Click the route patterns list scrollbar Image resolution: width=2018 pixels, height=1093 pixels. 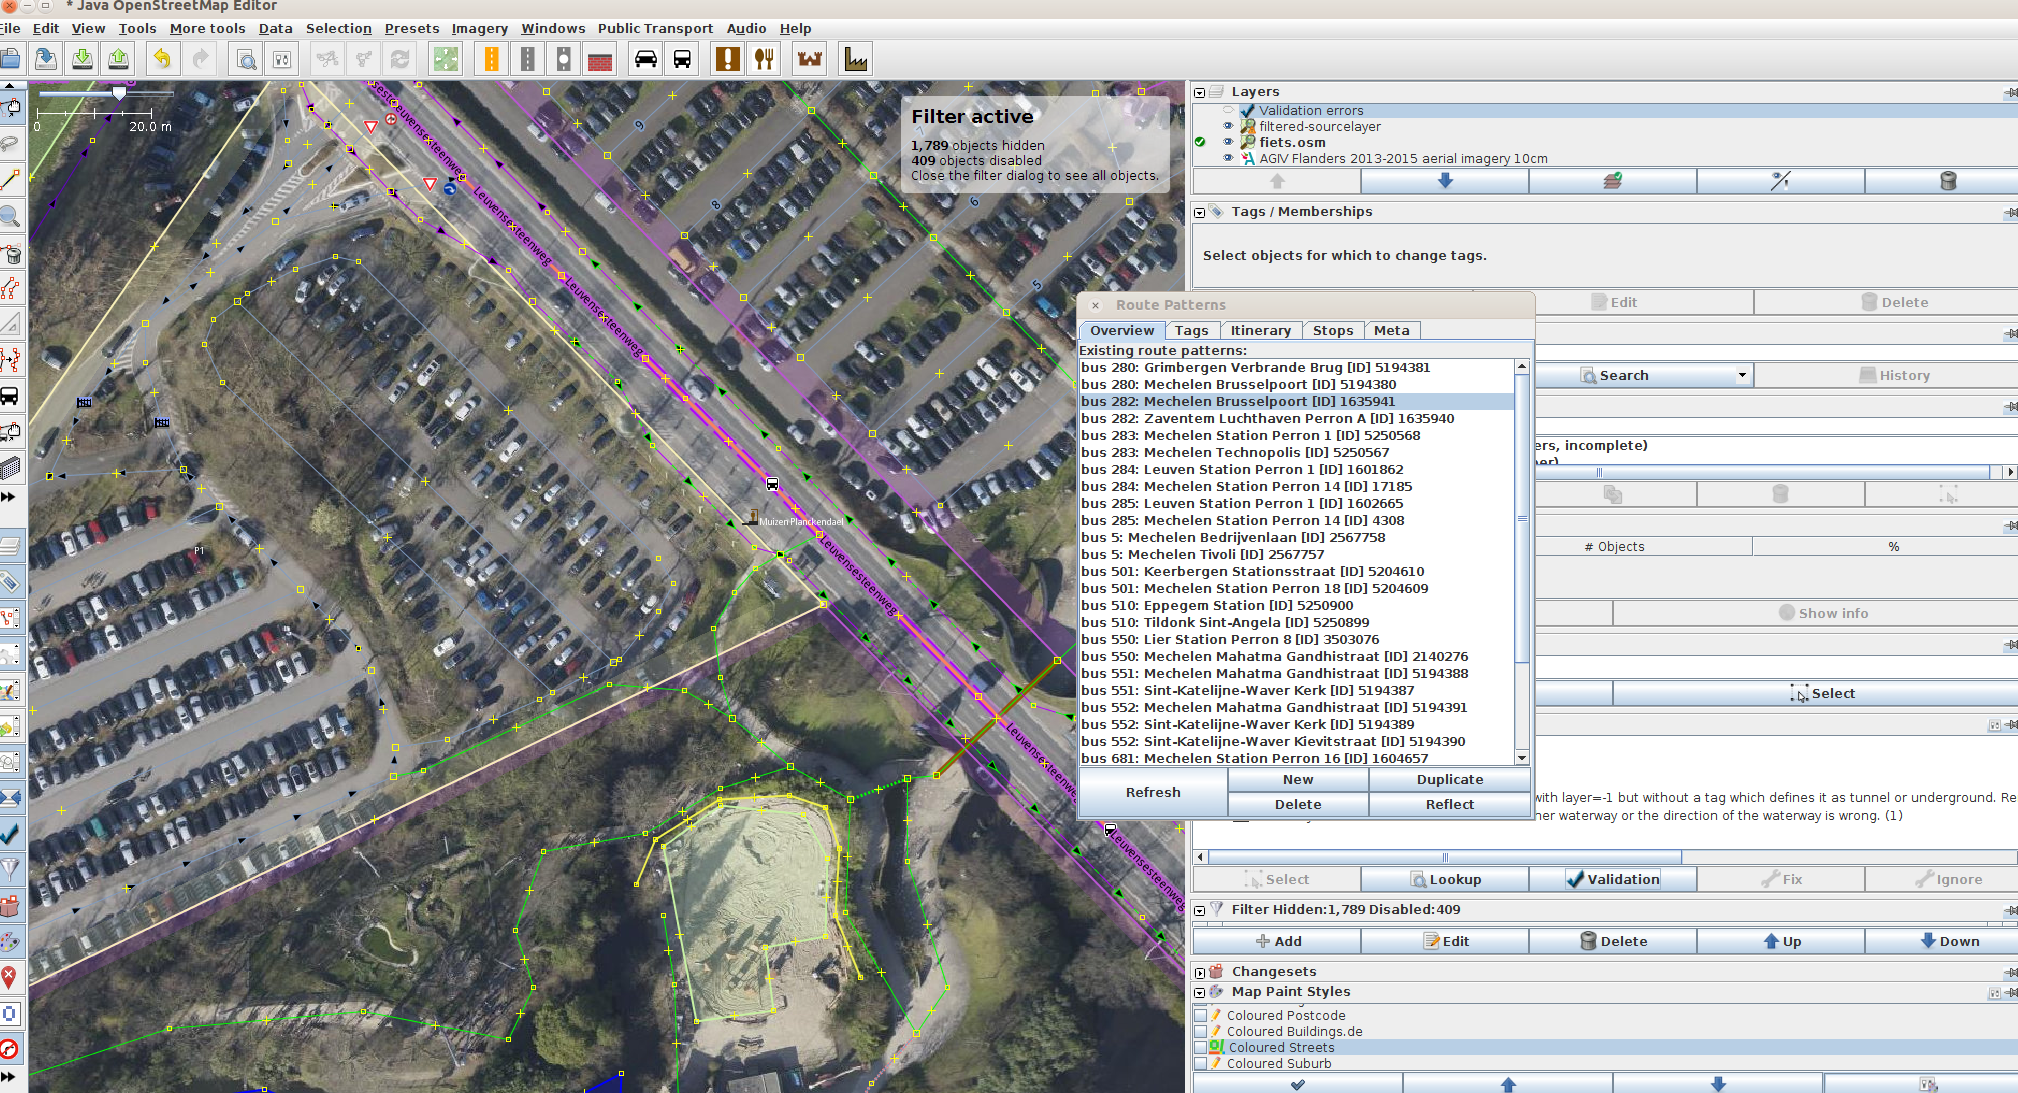[x=1522, y=518]
